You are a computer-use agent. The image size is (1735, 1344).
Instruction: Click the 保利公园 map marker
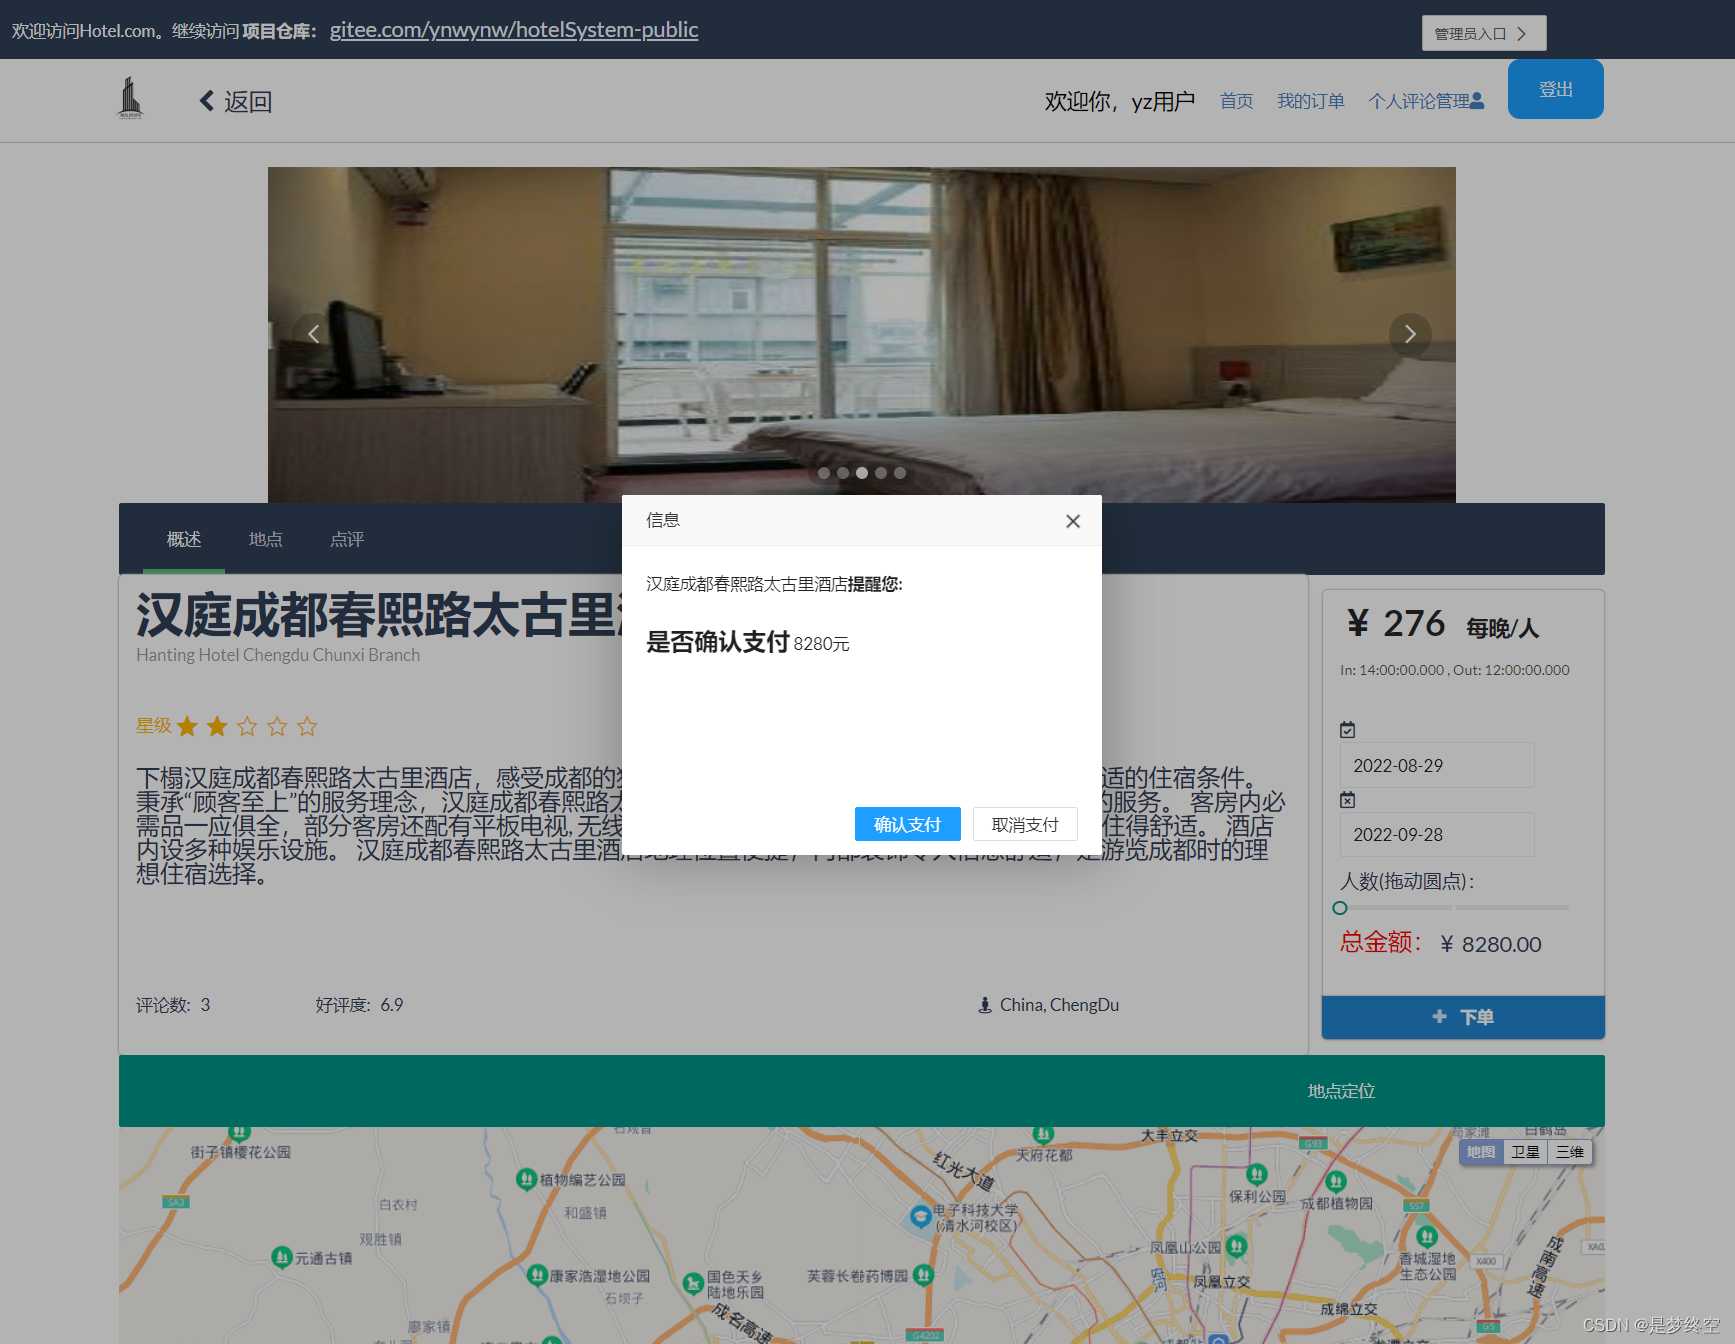tap(1257, 1173)
